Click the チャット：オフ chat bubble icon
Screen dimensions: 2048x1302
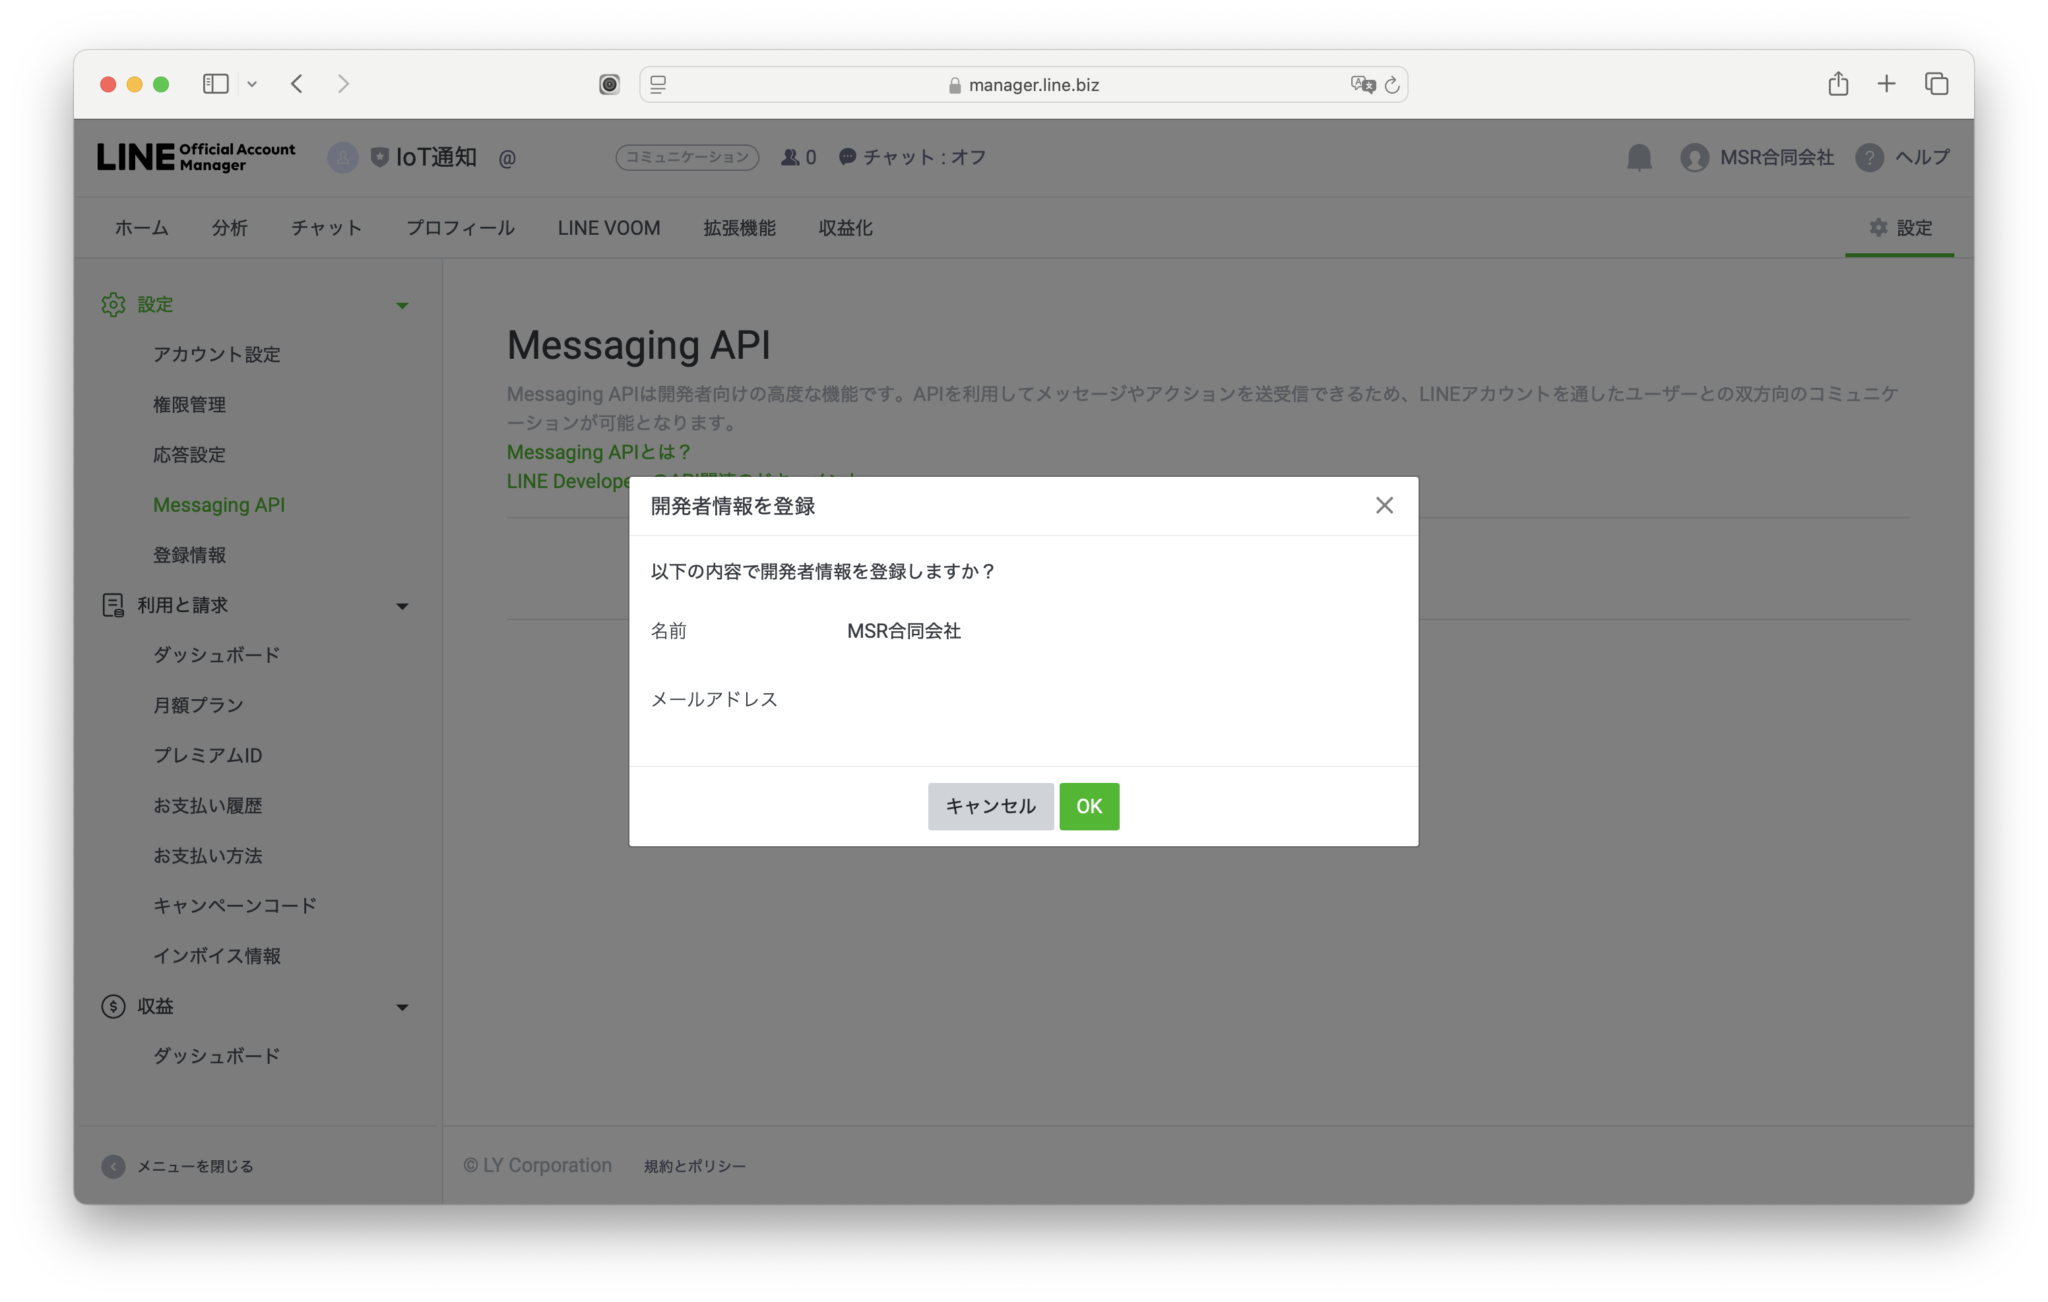tap(846, 157)
